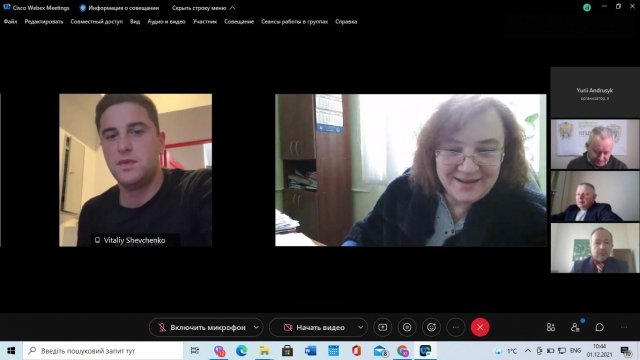Open Microsoft Edge from taskbar
The width and height of the screenshot is (640, 360).
point(241,351)
